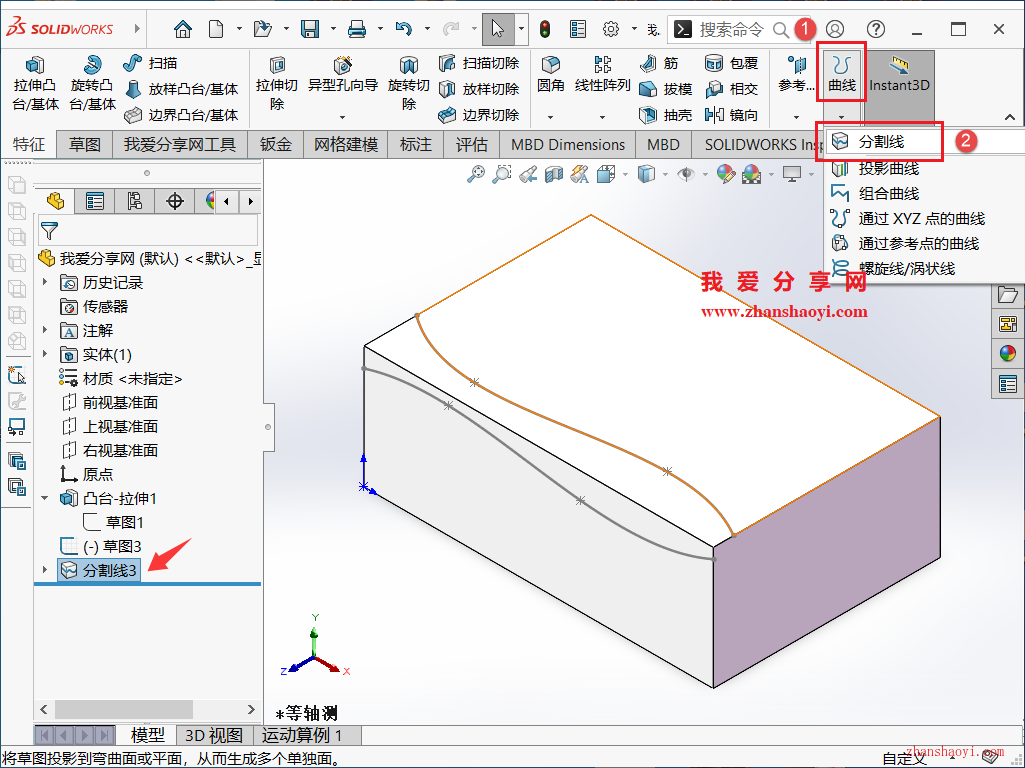Open the 3D 视图 bottom tab
1025x768 pixels.
214,735
